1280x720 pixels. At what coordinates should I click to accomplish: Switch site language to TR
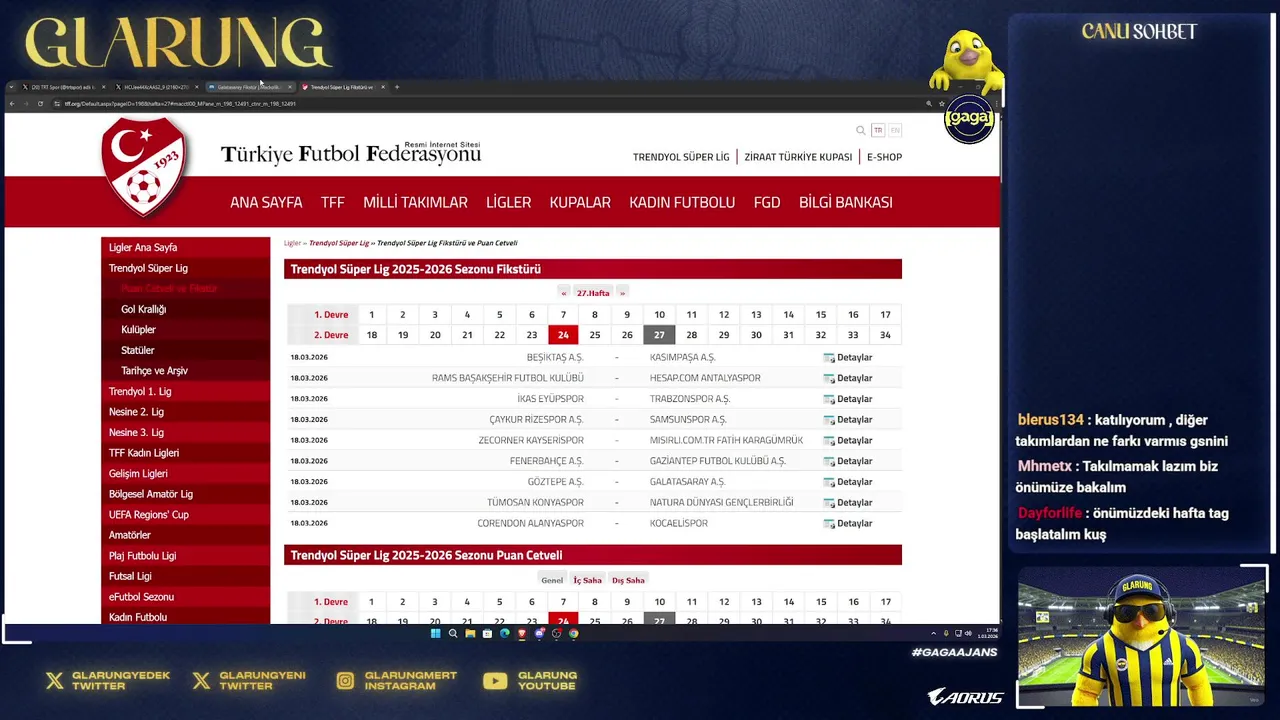878,130
